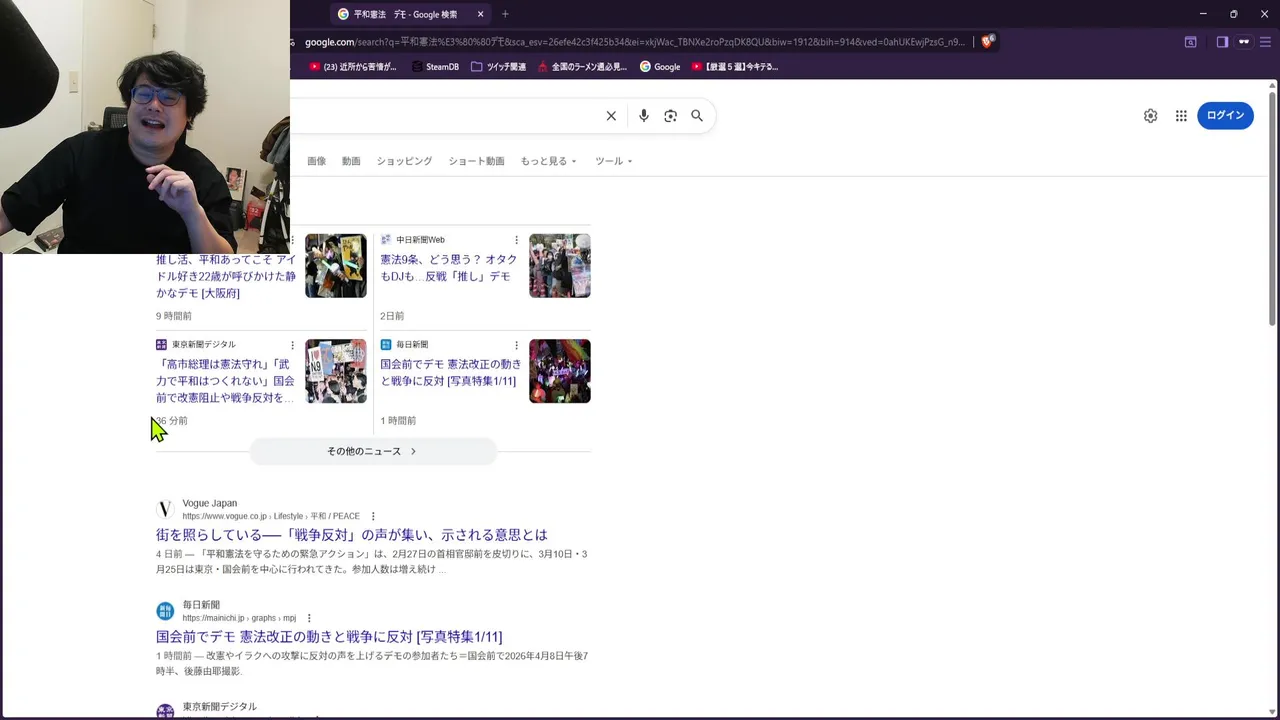The width and height of the screenshot is (1280, 720).
Task: Open headline 「高市総理は憲法守れ」
Action: 226,381
